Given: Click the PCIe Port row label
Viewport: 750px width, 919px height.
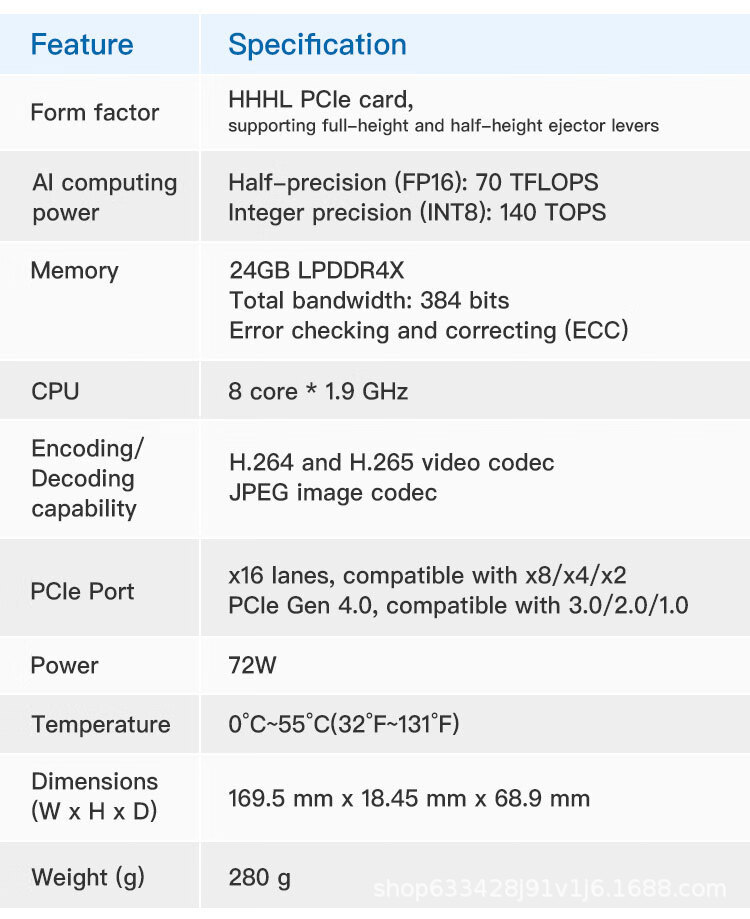Looking at the screenshot, I should pyautogui.click(x=82, y=591).
